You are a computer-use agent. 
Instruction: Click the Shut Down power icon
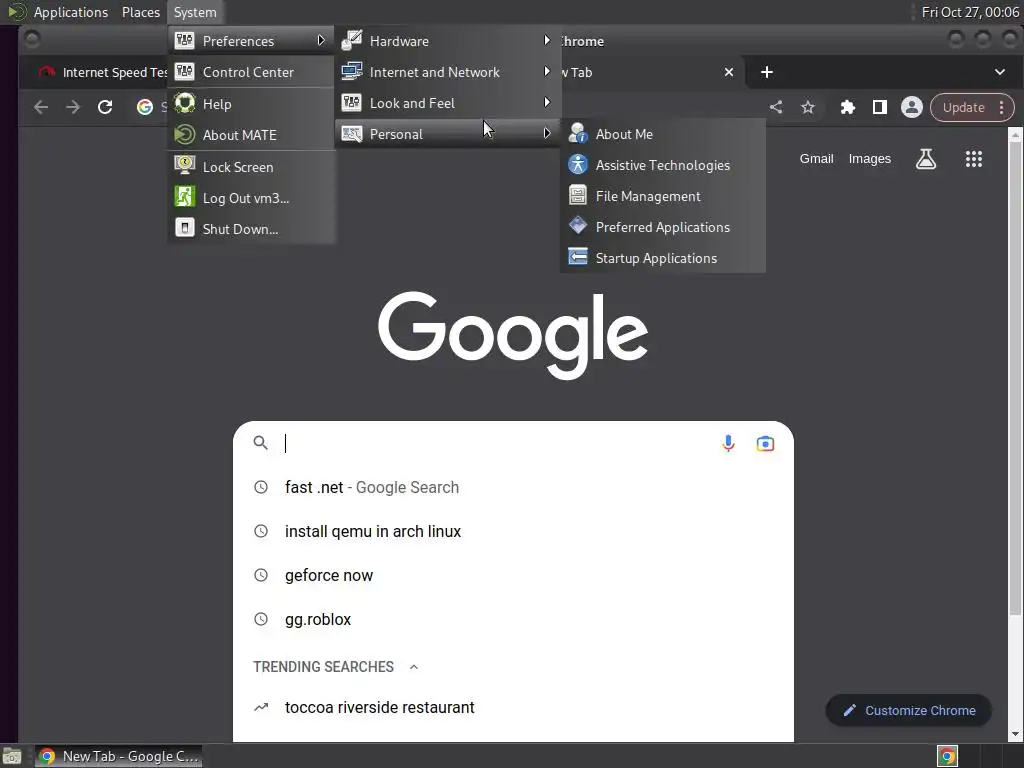click(185, 228)
